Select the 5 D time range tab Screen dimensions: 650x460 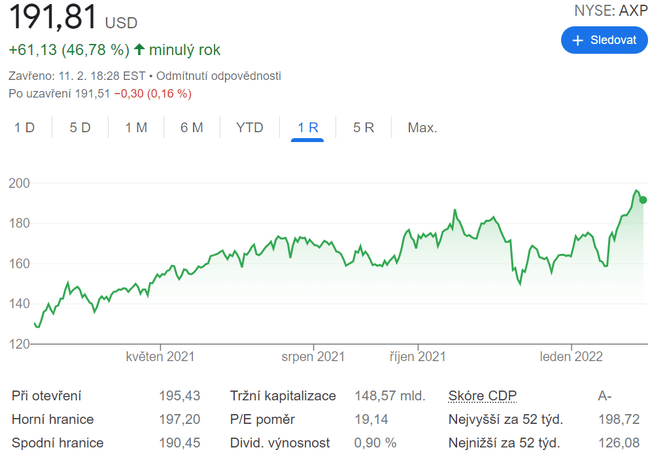(x=80, y=127)
